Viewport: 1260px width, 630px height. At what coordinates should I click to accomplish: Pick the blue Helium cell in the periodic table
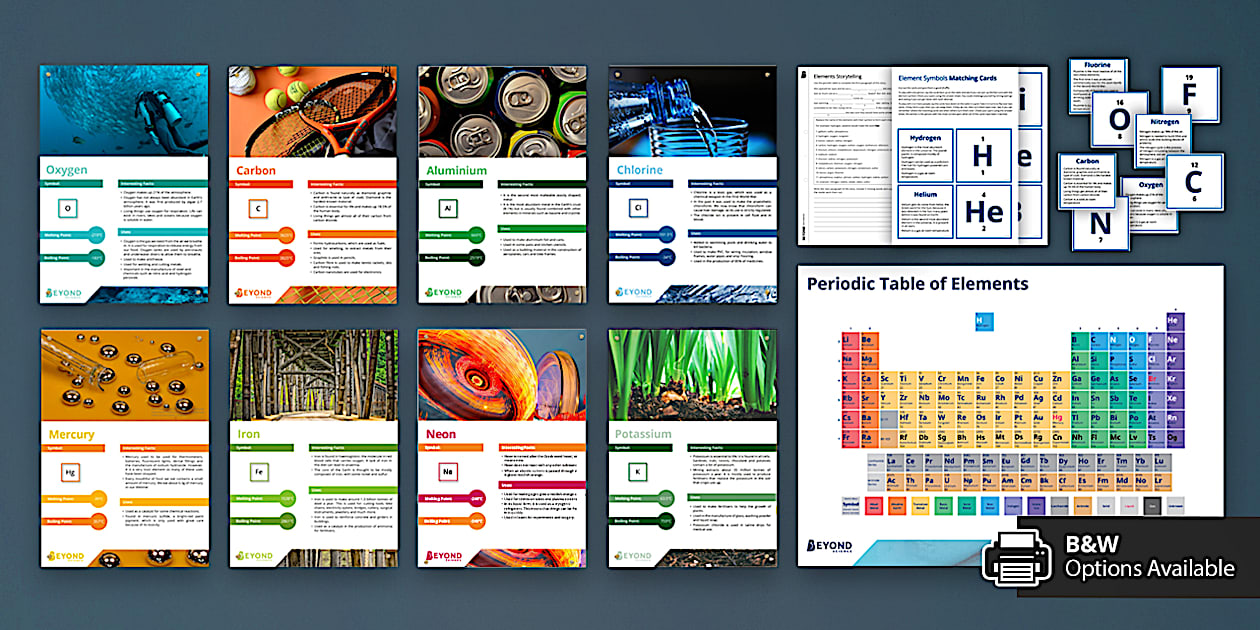point(1174,320)
